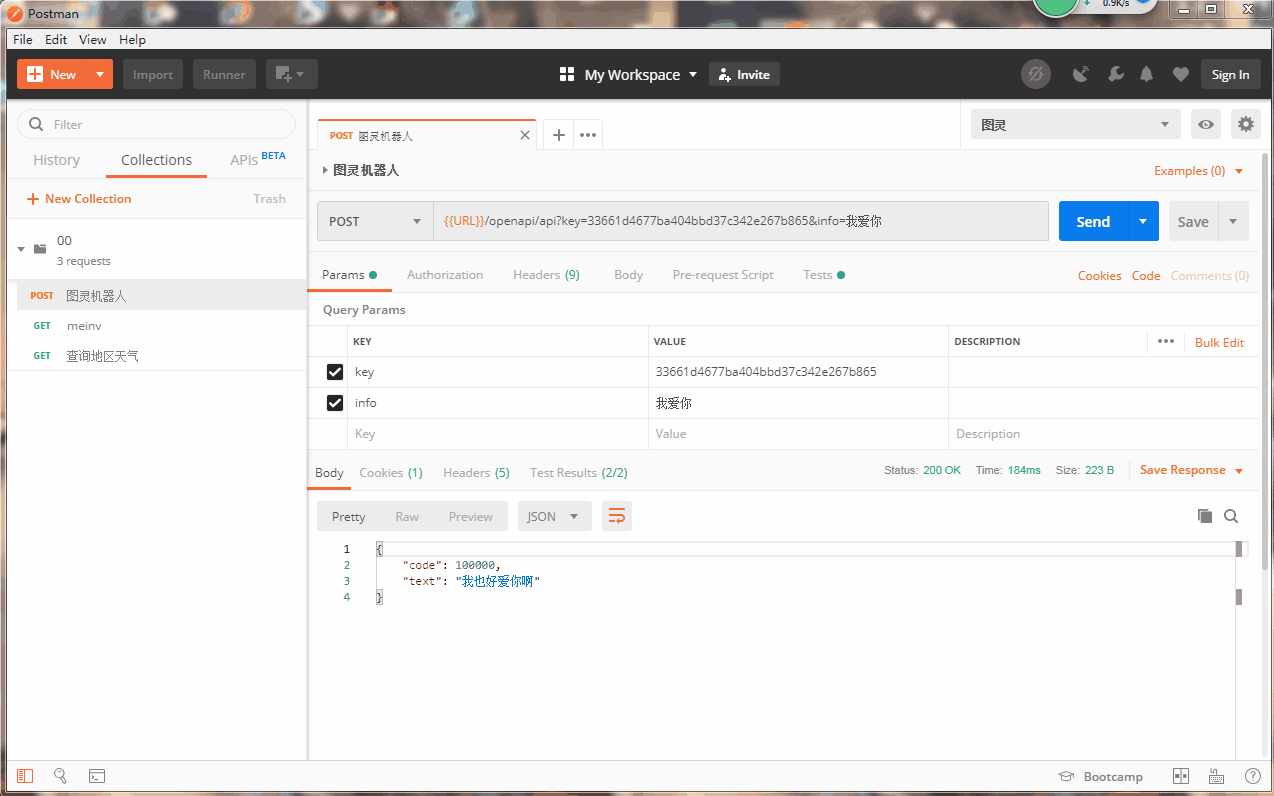The height and width of the screenshot is (796, 1274).
Task: Click the collection 00 folder icon
Action: pyautogui.click(x=40, y=249)
